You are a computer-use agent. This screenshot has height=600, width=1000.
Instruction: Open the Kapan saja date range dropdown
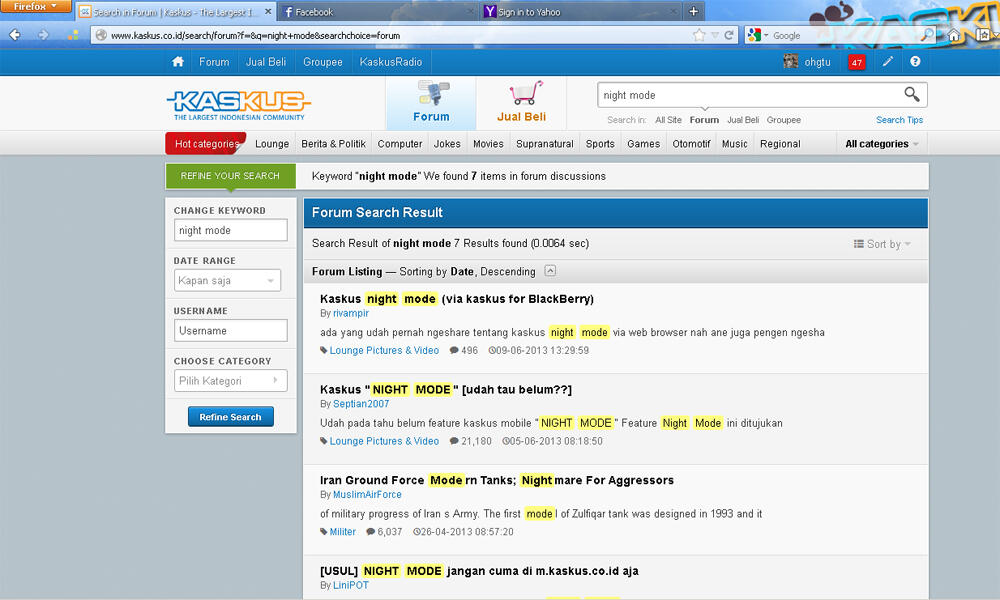[x=230, y=281]
